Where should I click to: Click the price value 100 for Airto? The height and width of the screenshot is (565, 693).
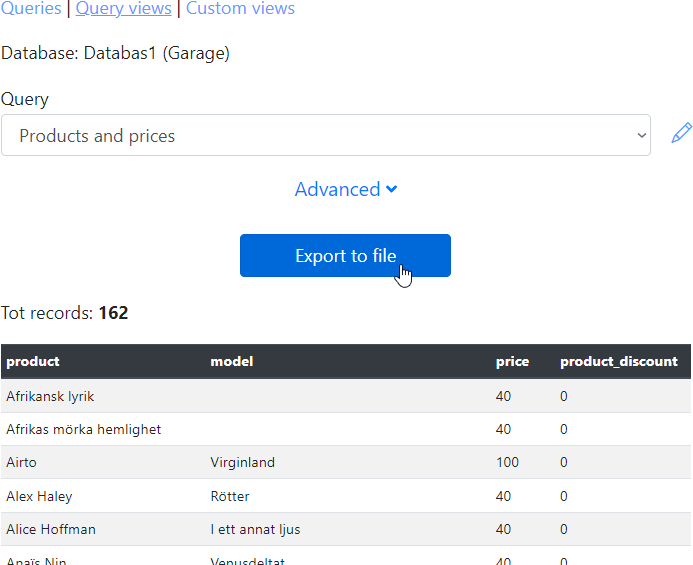click(508, 463)
